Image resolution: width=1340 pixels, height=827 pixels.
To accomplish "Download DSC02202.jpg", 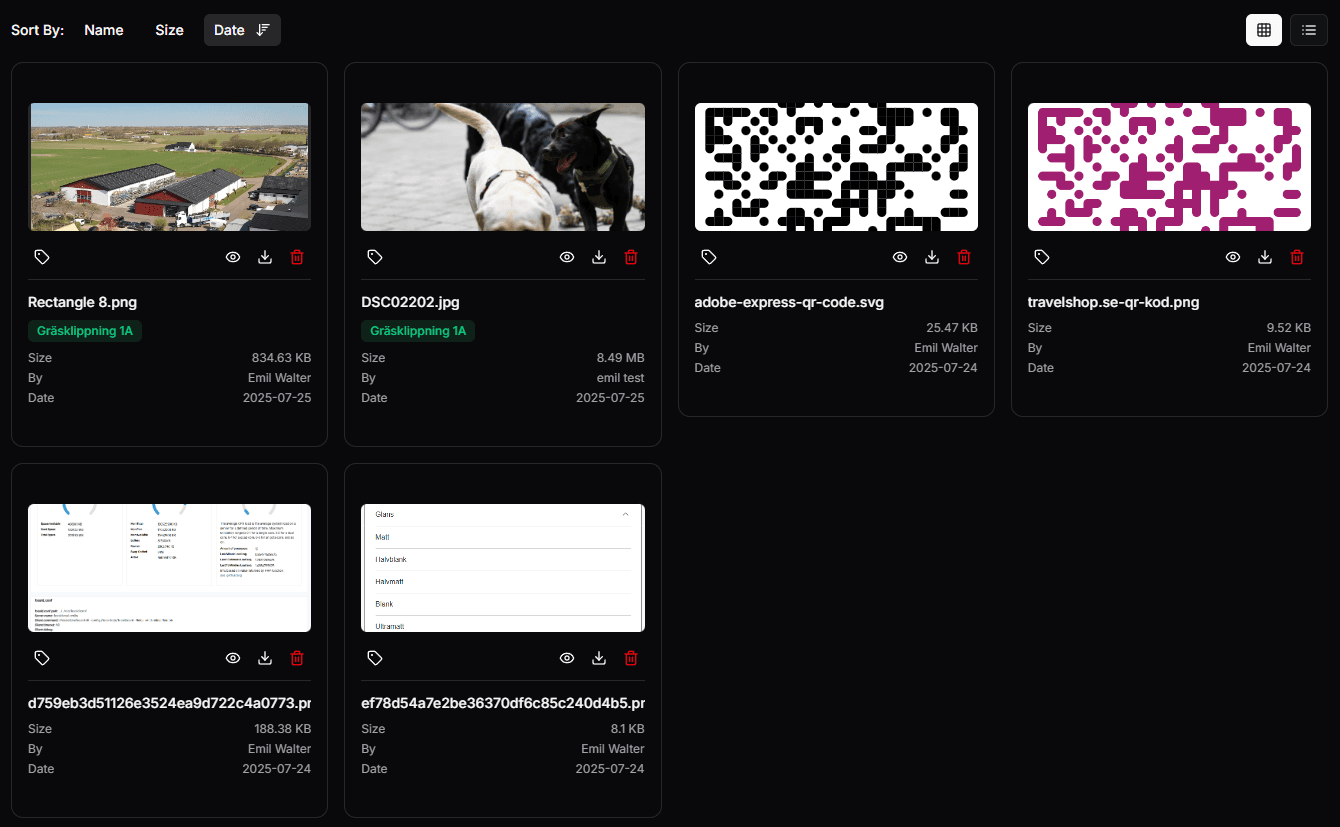I will pos(599,257).
